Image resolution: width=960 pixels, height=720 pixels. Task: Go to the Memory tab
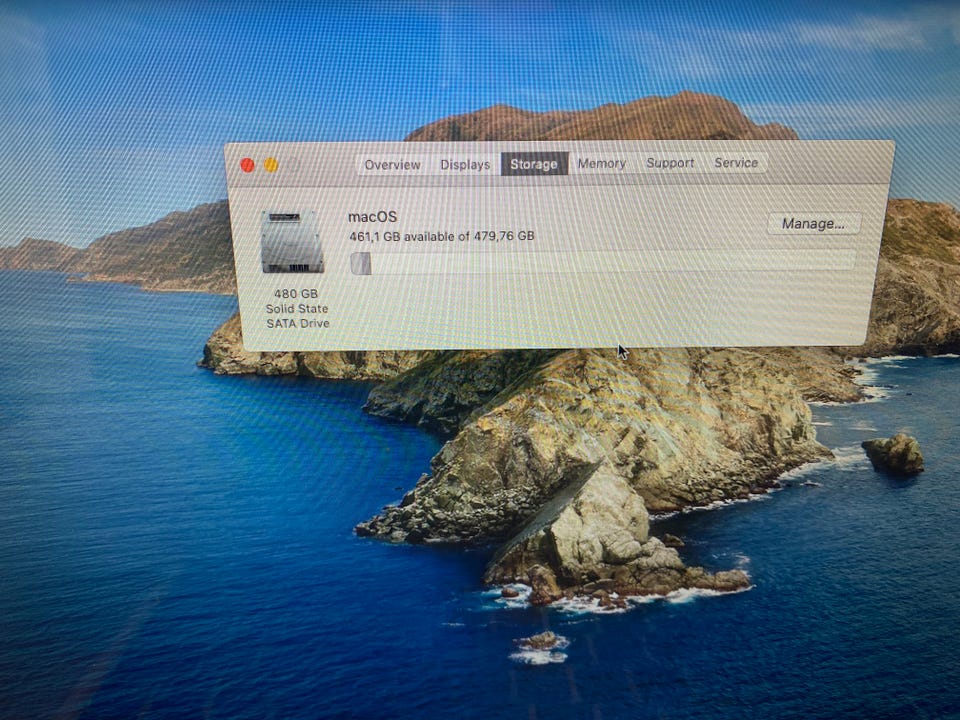point(602,163)
